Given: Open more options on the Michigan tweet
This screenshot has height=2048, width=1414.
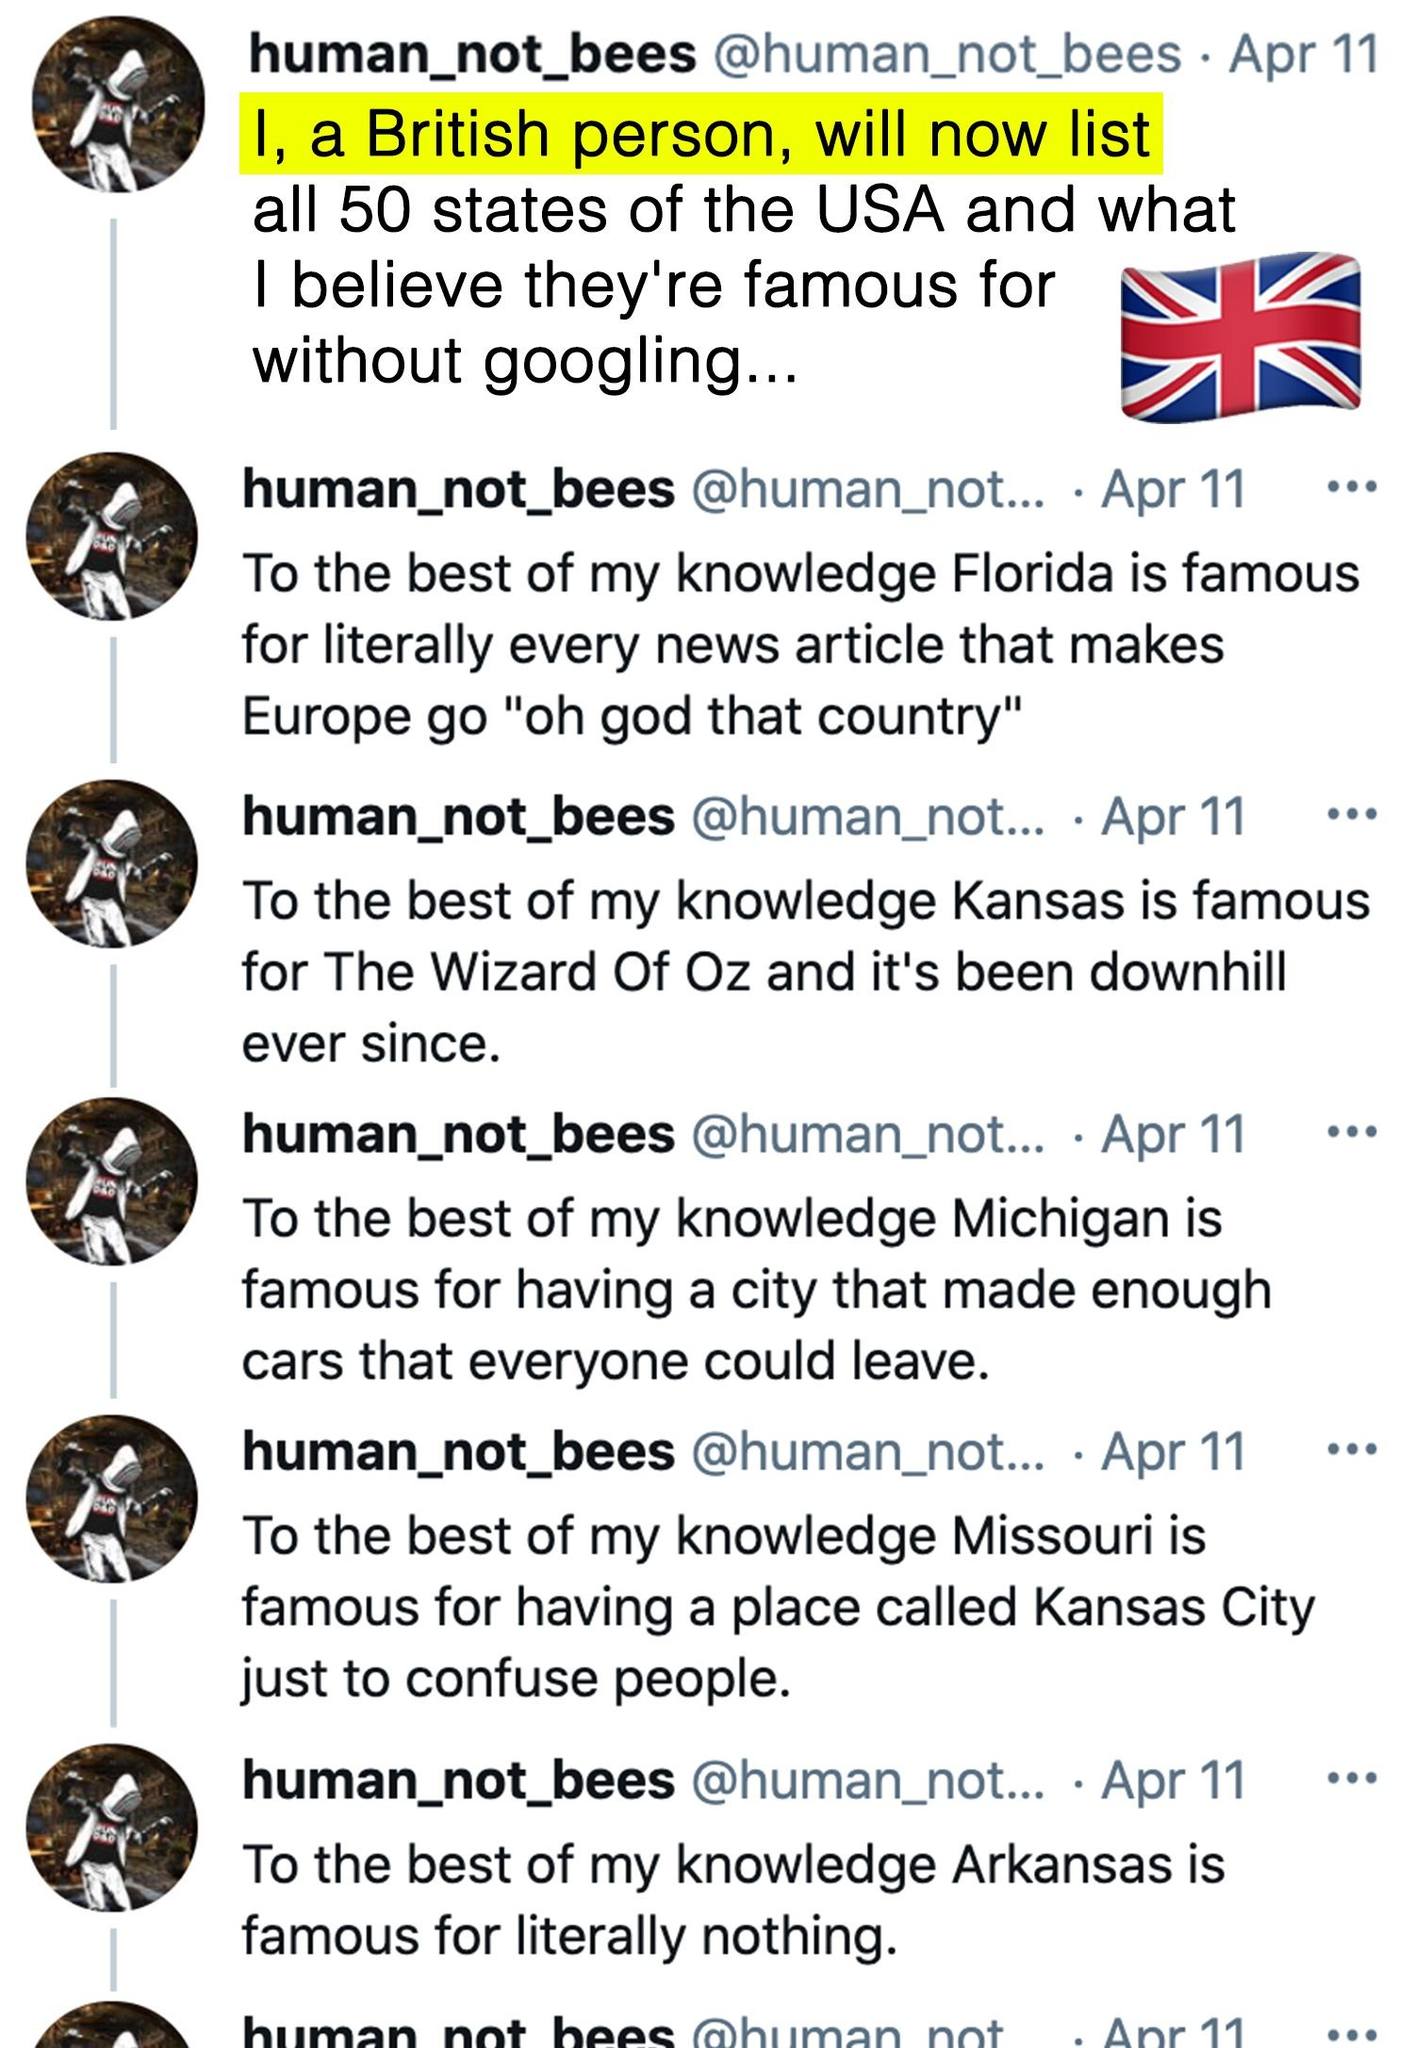Looking at the screenshot, I should (x=1352, y=1133).
